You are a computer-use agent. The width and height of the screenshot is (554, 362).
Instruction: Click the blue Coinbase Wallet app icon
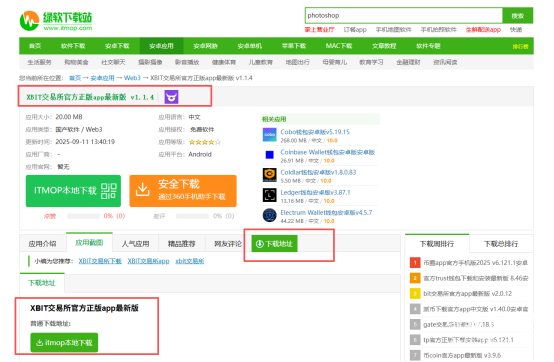pos(270,155)
